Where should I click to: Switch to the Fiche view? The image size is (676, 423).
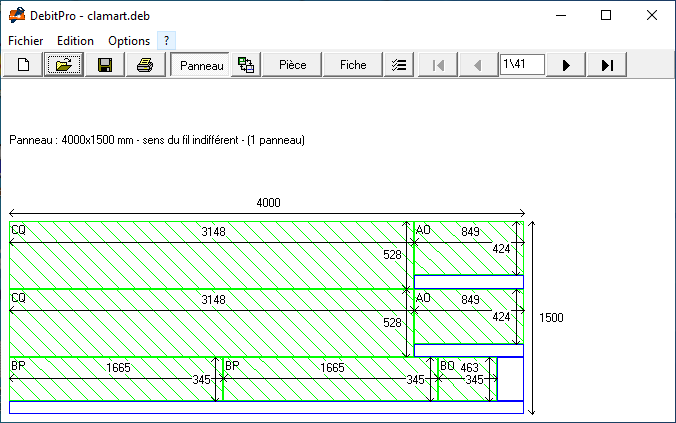pos(353,65)
